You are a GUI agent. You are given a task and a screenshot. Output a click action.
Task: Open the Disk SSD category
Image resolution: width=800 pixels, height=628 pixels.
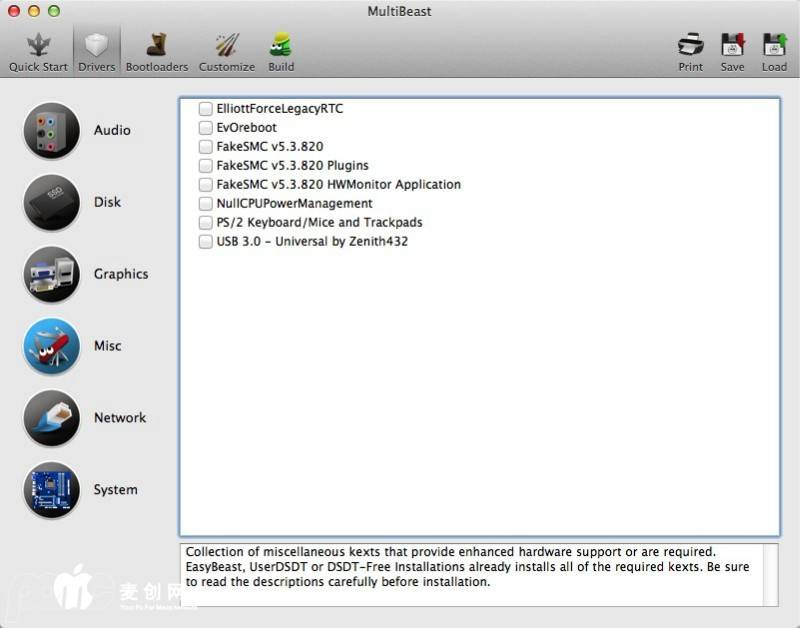[51, 203]
